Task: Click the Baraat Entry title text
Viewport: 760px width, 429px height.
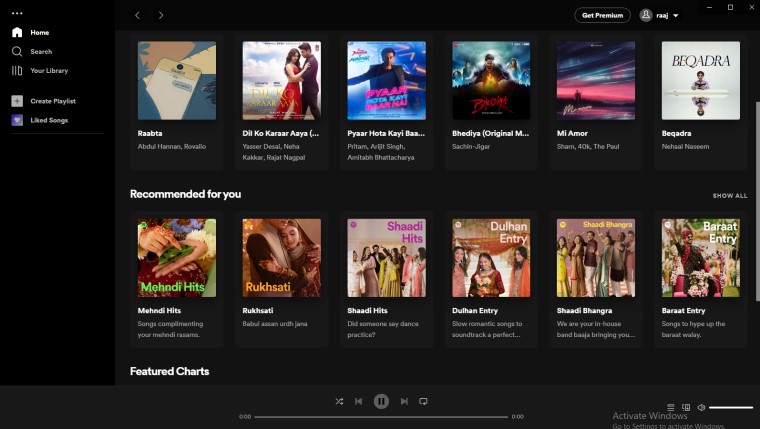Action: click(683, 311)
